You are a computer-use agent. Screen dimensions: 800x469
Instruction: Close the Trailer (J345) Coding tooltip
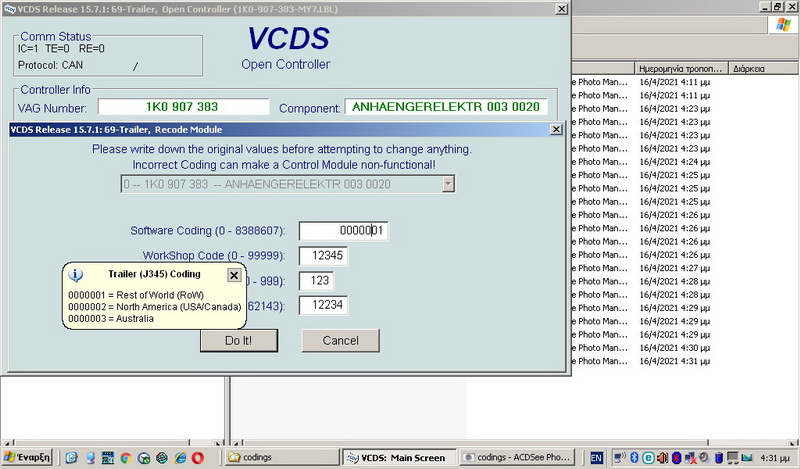(234, 275)
